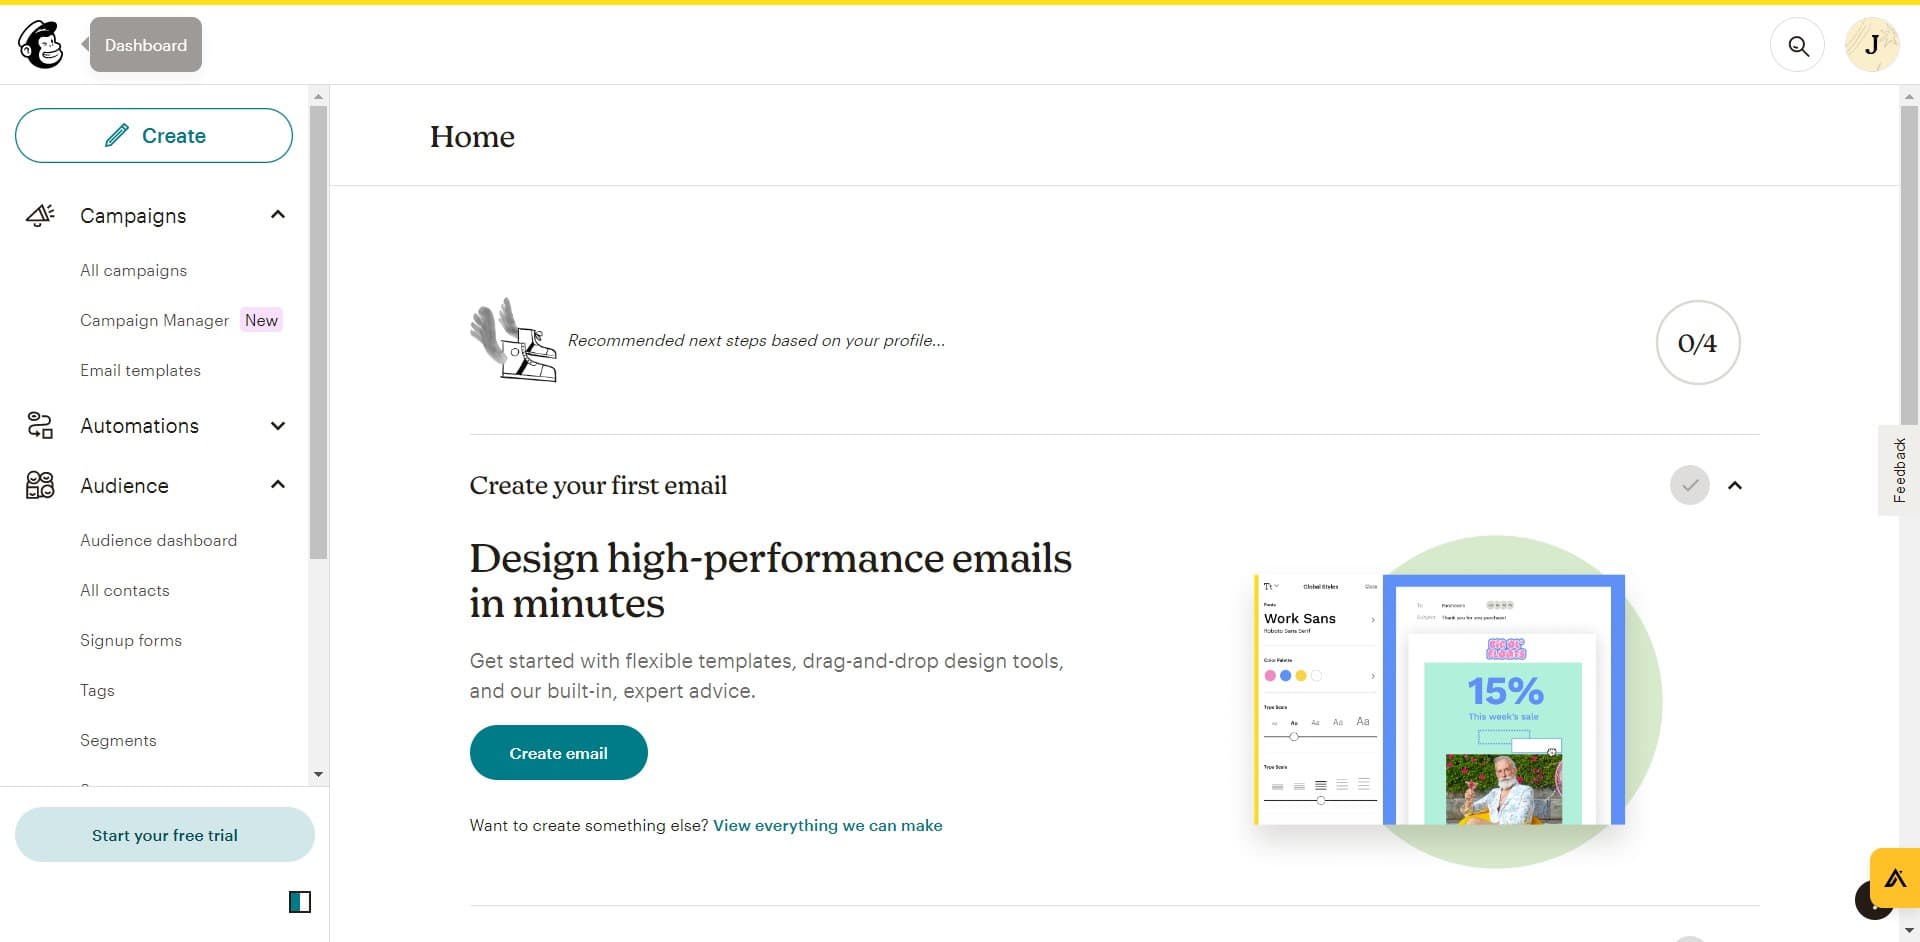This screenshot has height=942, width=1920.
Task: Collapse sidebar using panel toggle icon
Action: click(x=300, y=902)
